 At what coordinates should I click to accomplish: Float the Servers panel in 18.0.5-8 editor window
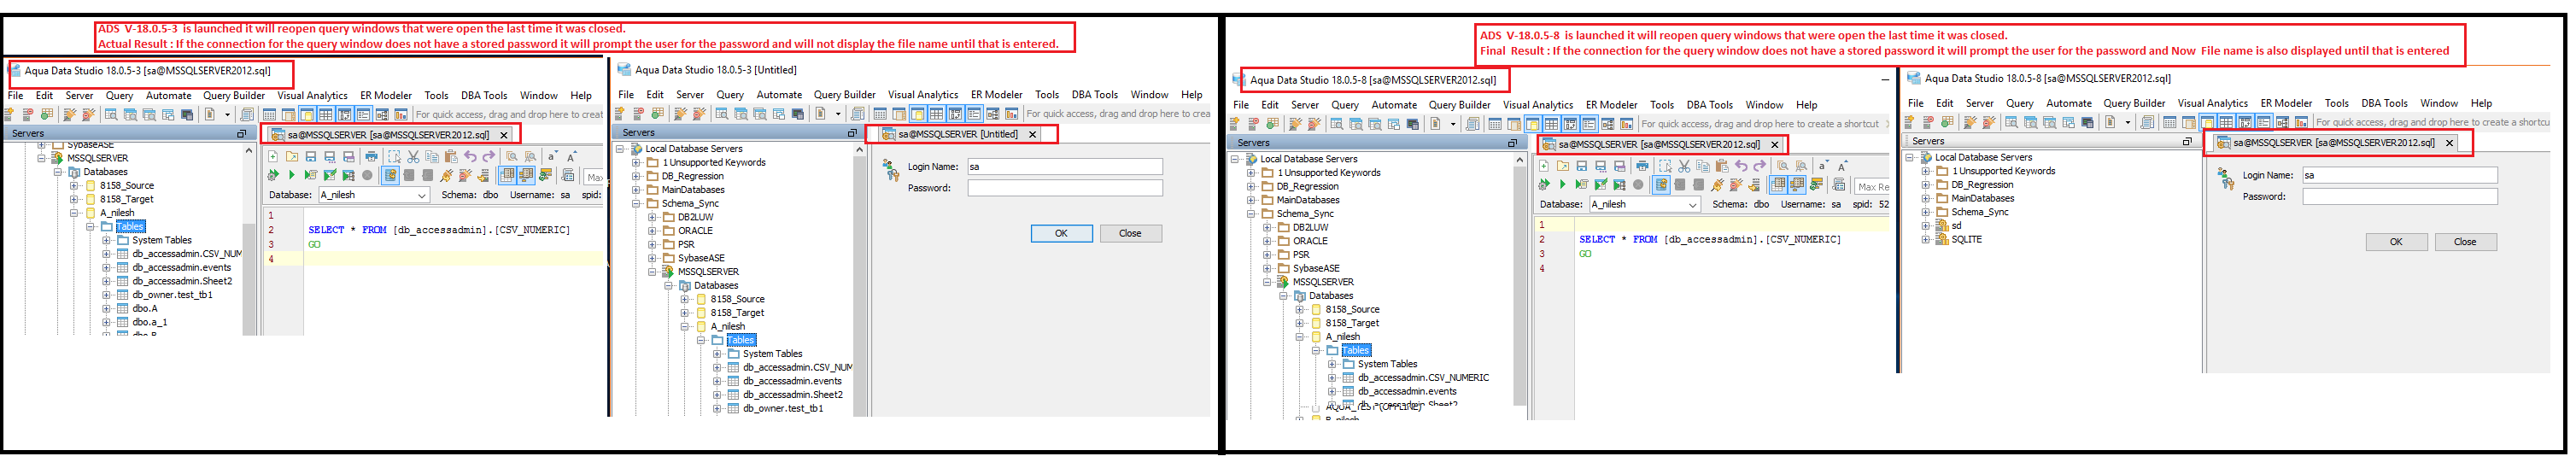pos(1512,143)
